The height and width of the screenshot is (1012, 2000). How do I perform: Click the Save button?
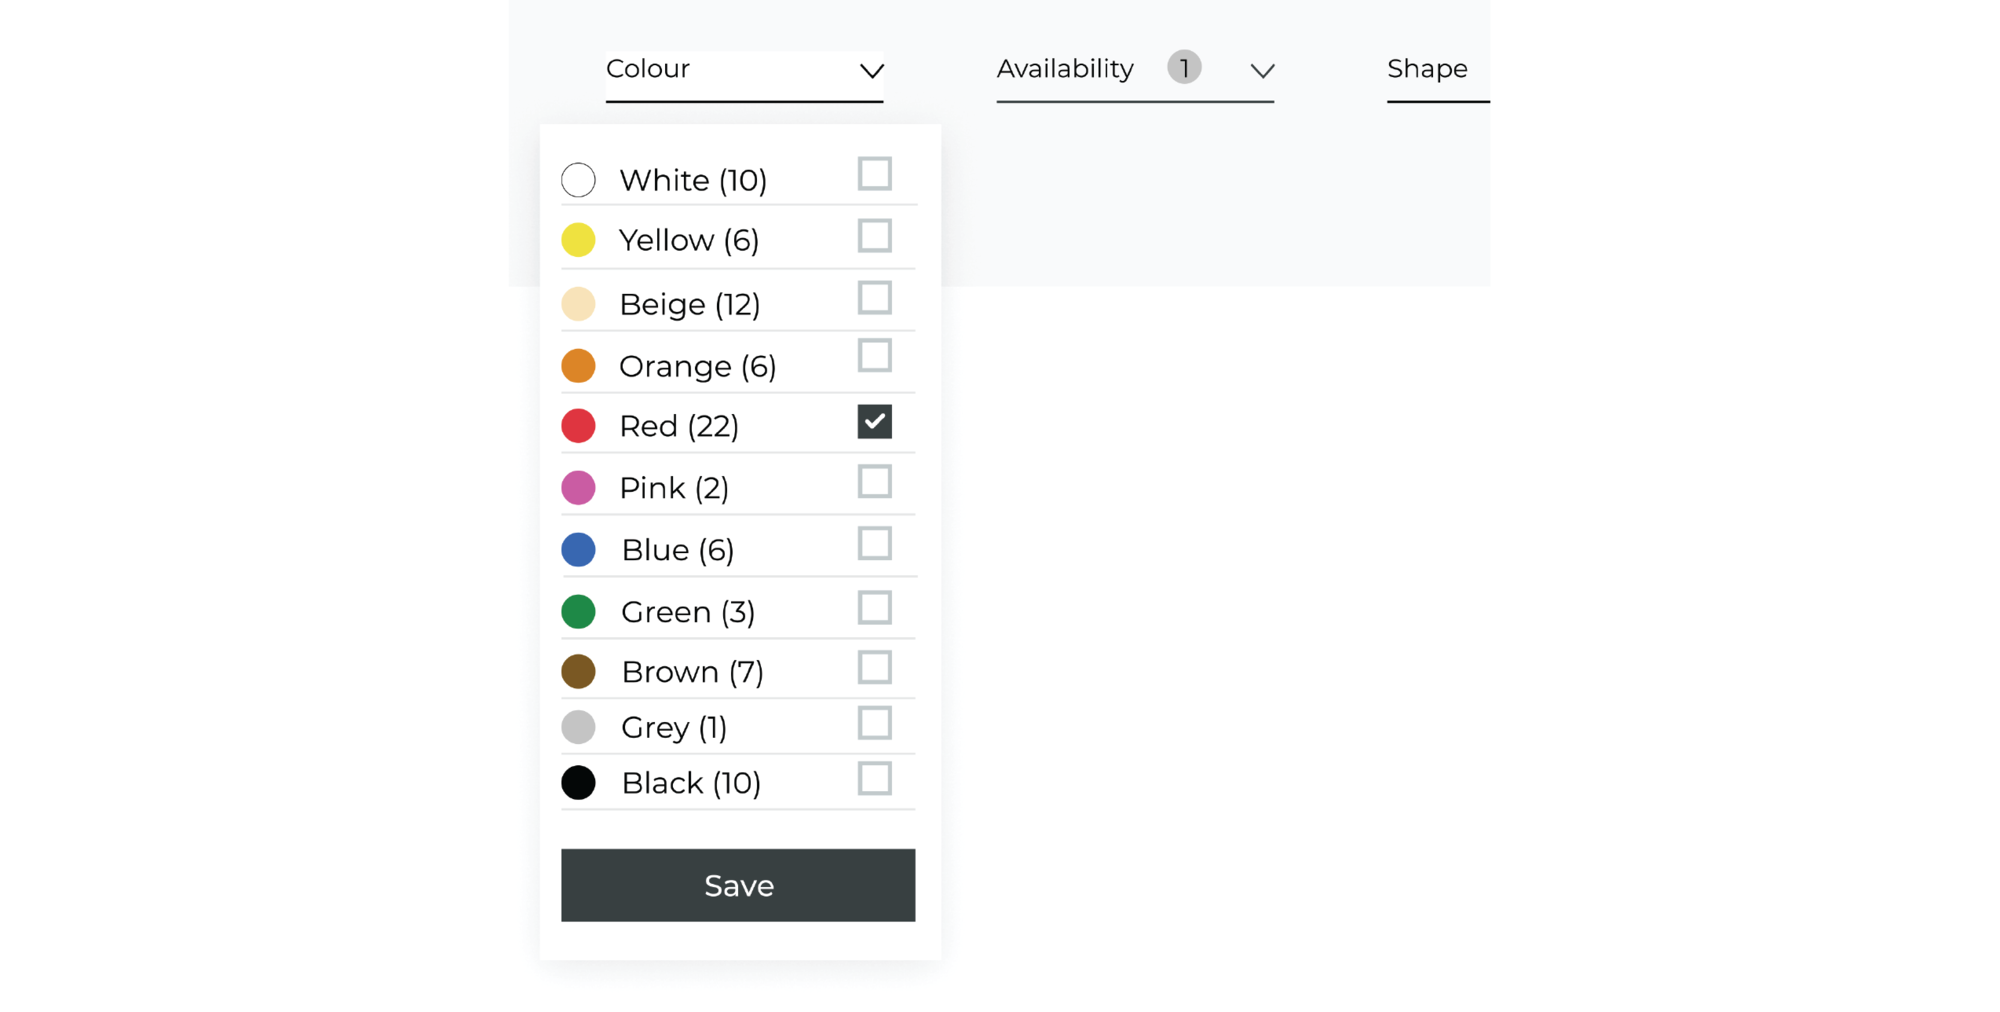[738, 884]
